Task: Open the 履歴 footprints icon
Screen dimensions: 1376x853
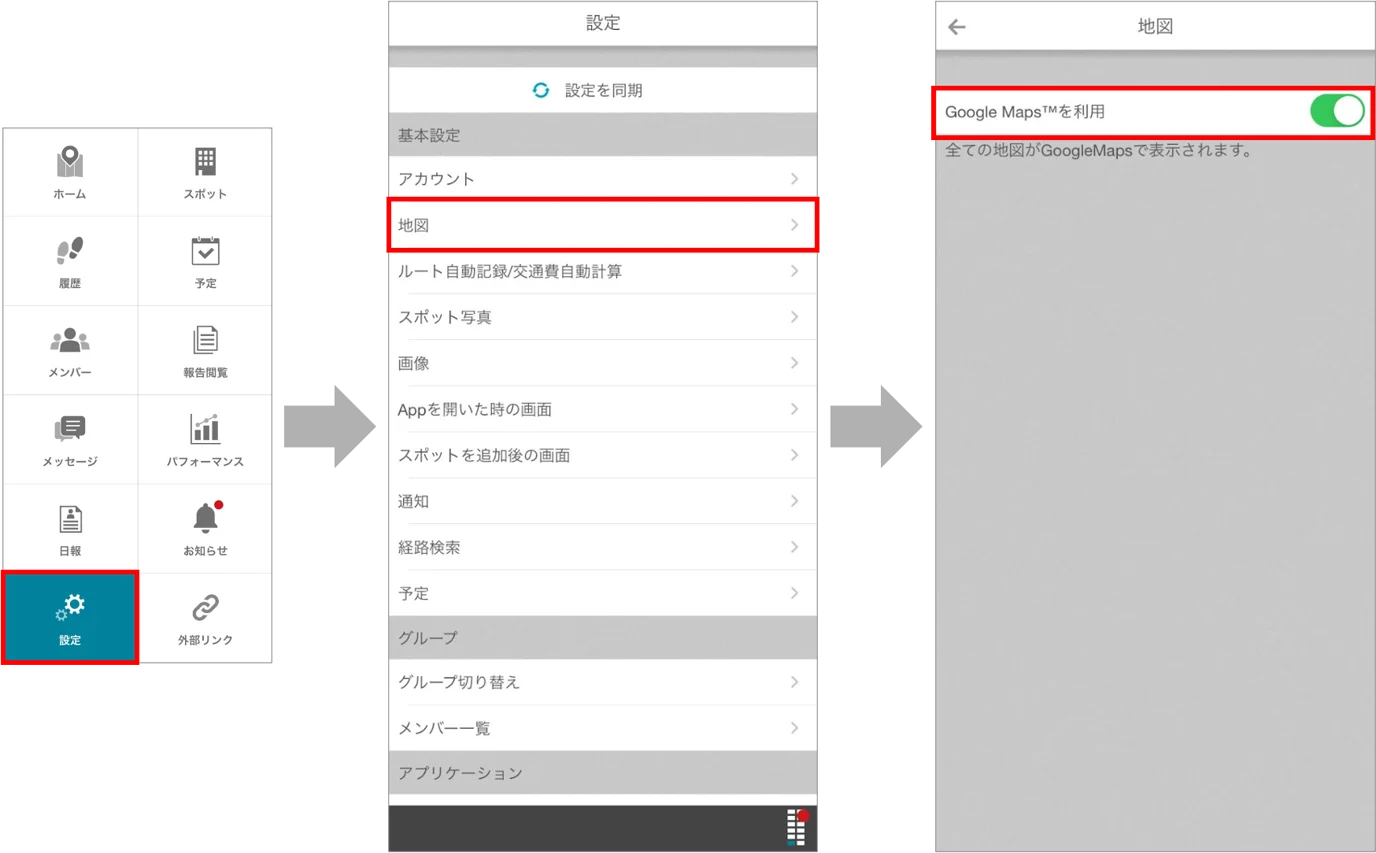Action: tap(69, 251)
